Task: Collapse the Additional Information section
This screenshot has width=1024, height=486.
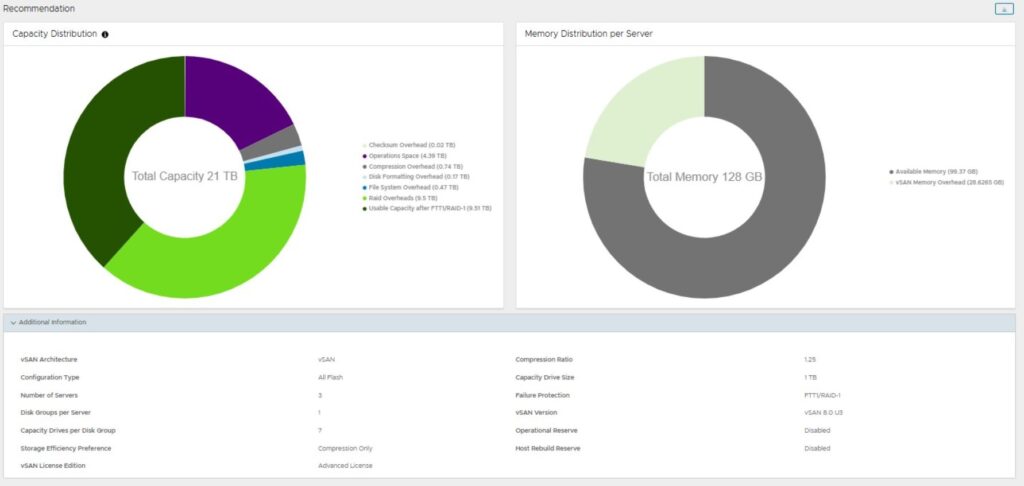Action: [13, 322]
